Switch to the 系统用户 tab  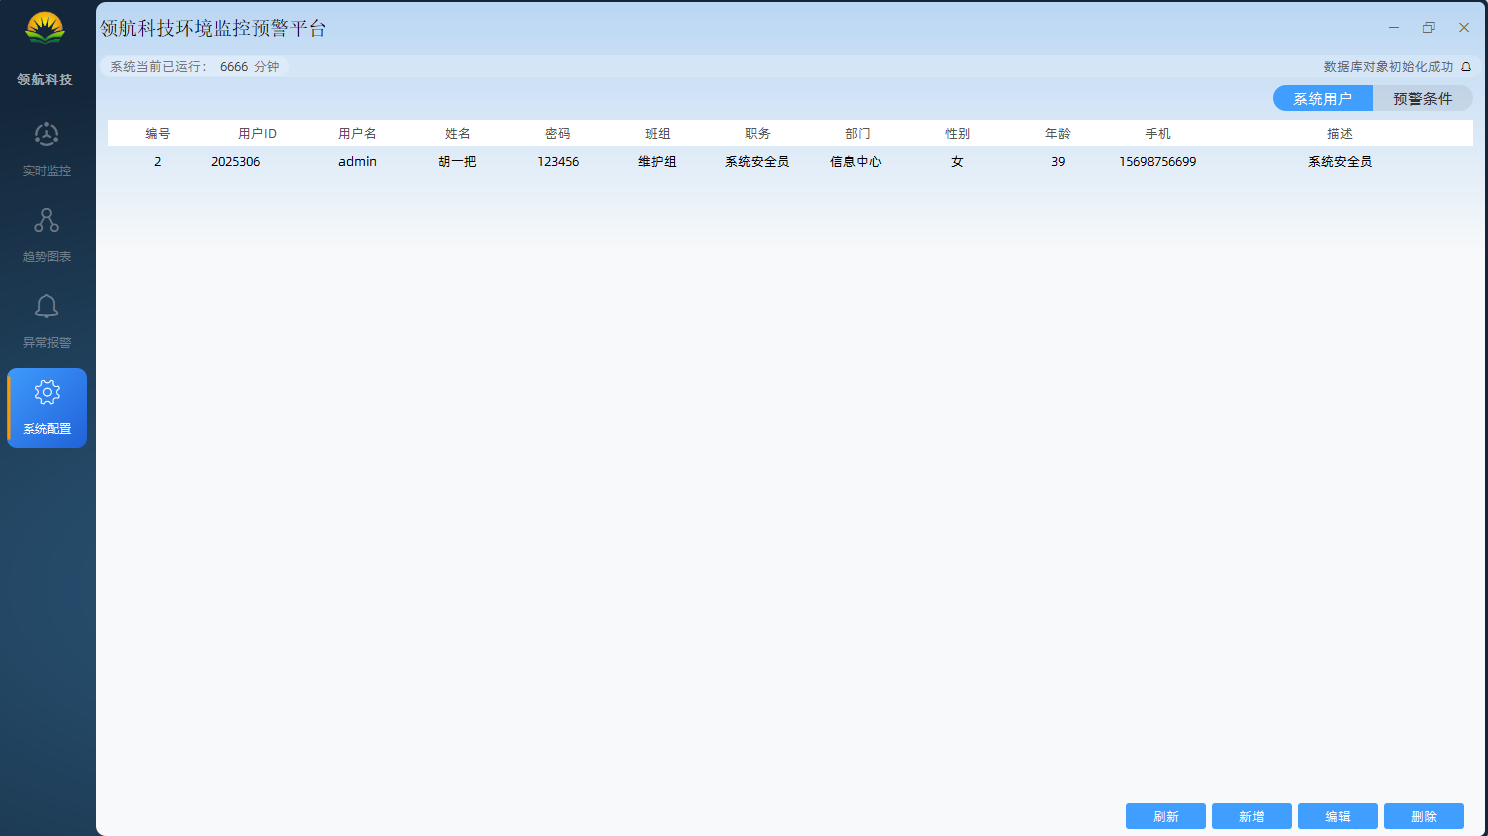(1323, 98)
